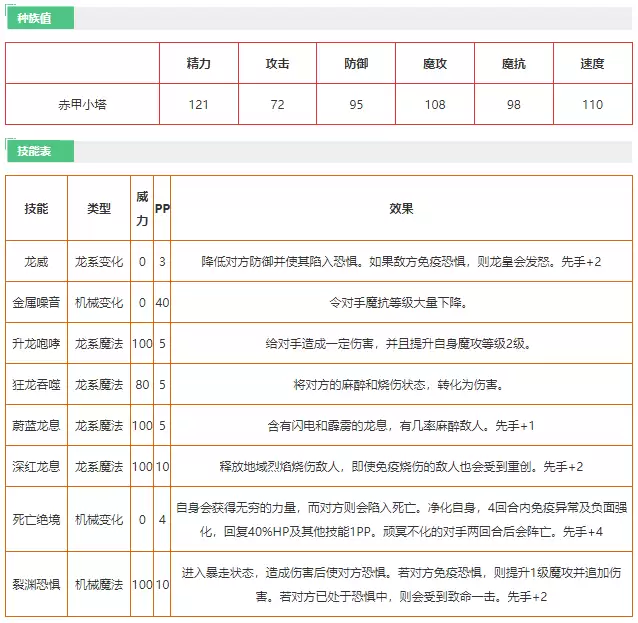This screenshot has height=623, width=638.
Task: Select the 龙威 skill name cell
Action: tap(37, 260)
